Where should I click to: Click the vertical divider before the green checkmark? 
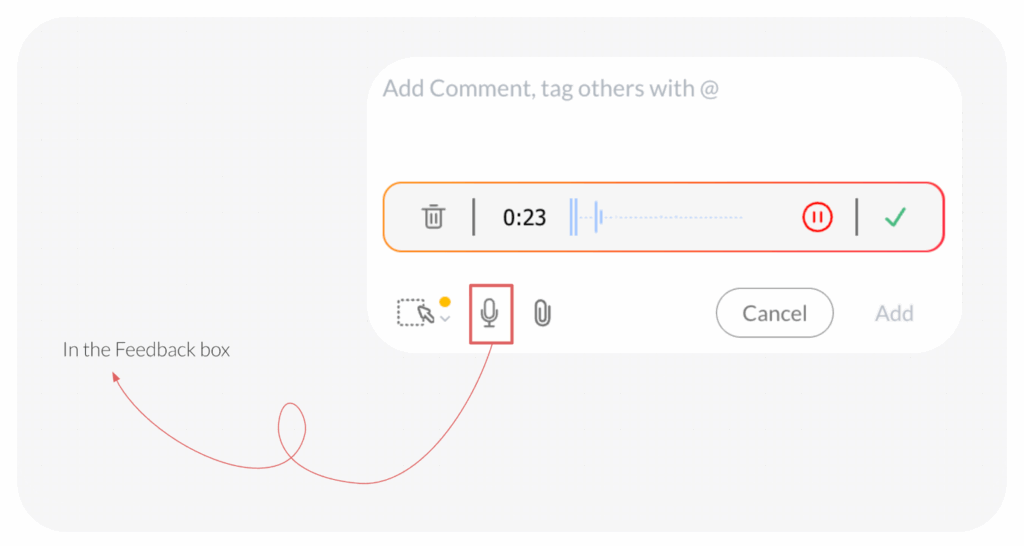click(x=857, y=216)
